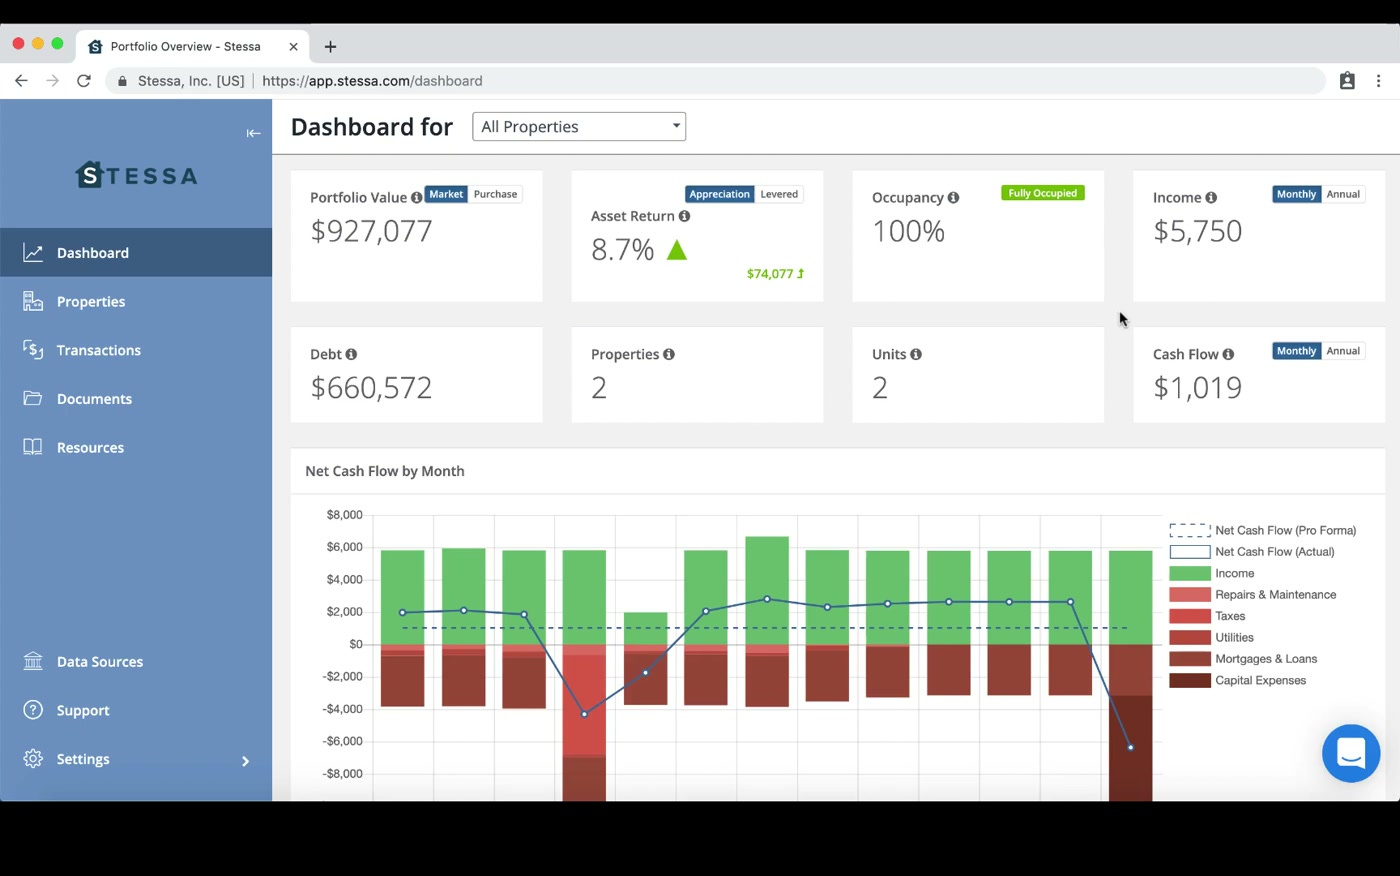Screen dimensions: 1400x876
Task: Switch Cash Flow to Annual
Action: (1343, 351)
